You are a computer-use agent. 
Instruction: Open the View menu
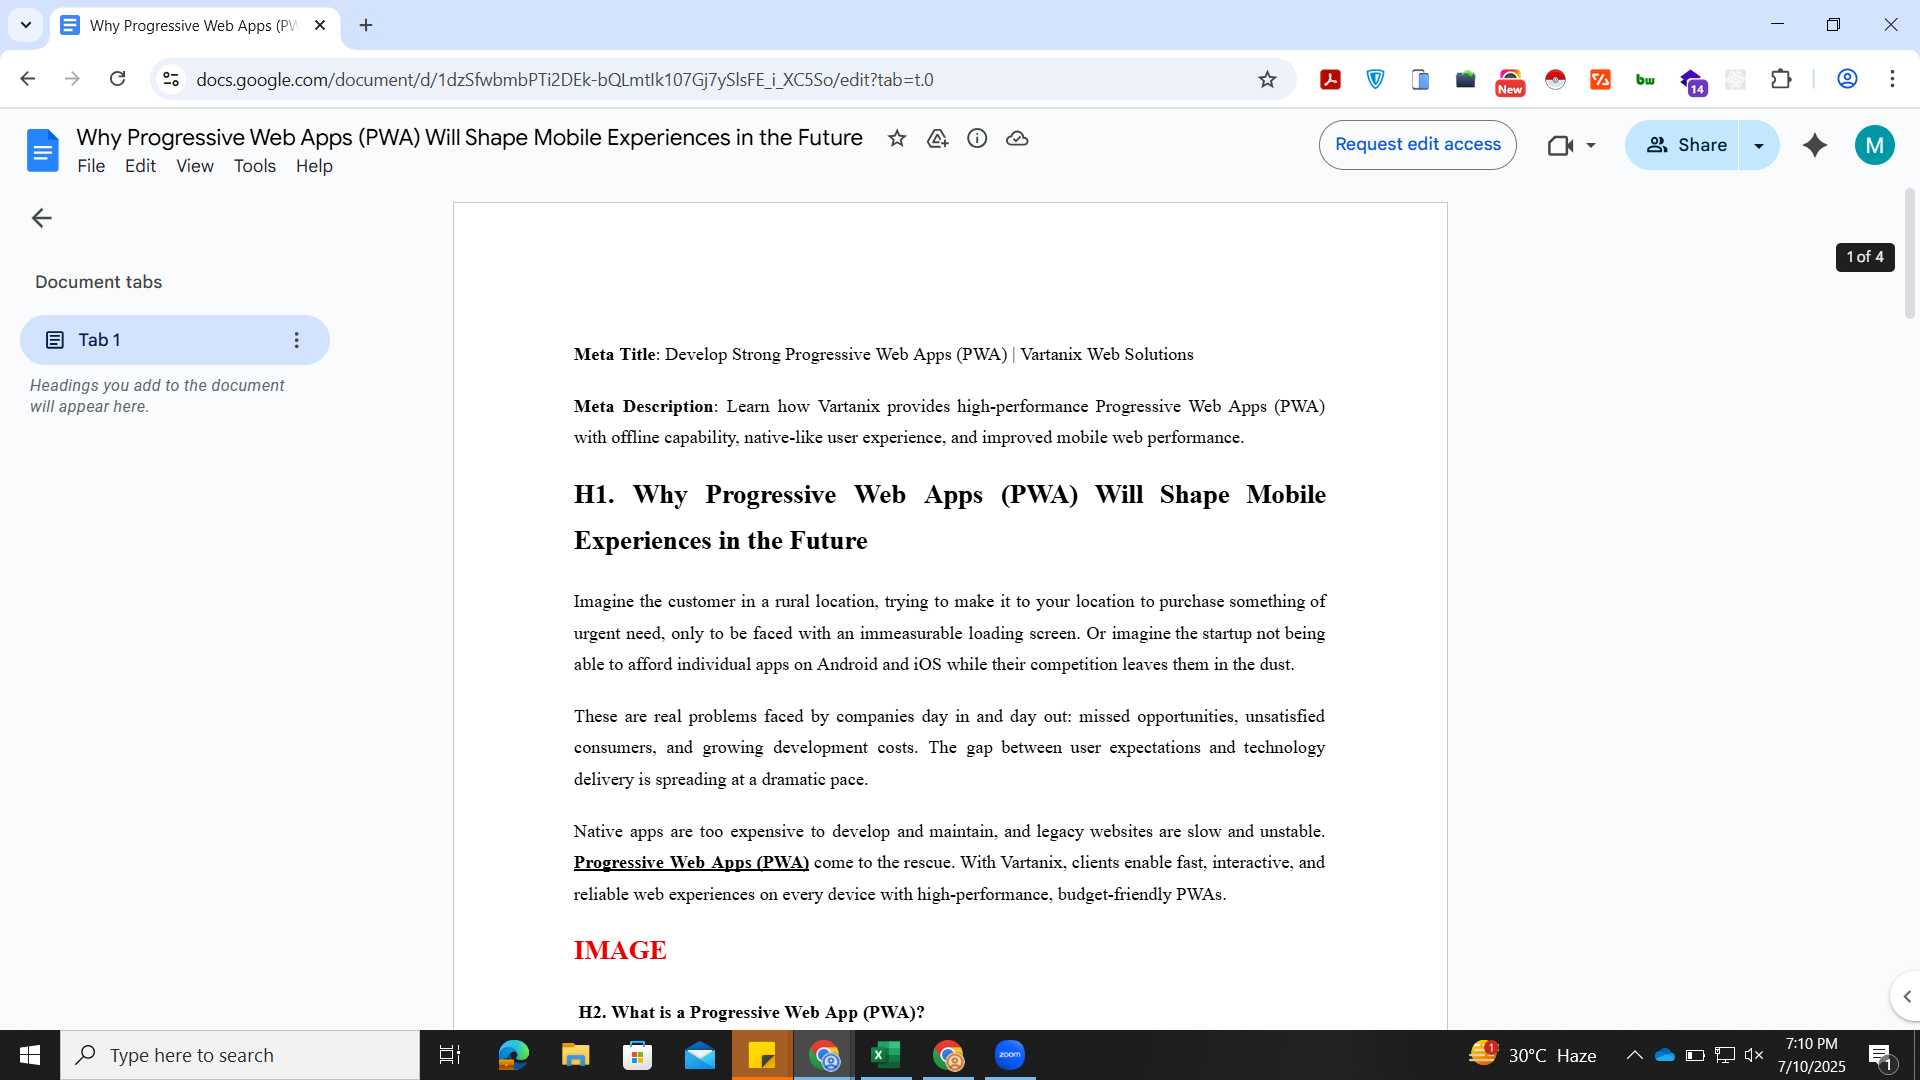[x=195, y=167]
